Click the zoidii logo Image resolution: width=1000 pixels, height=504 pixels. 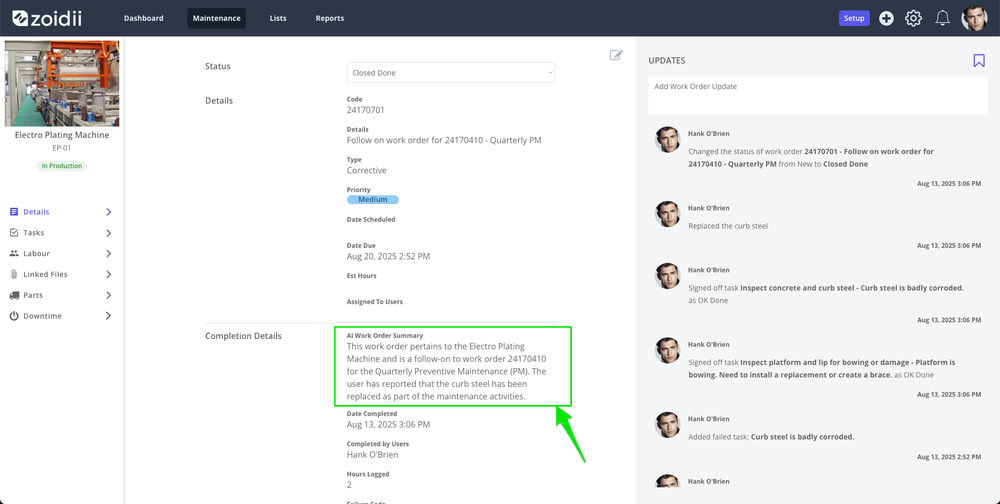[x=47, y=18]
